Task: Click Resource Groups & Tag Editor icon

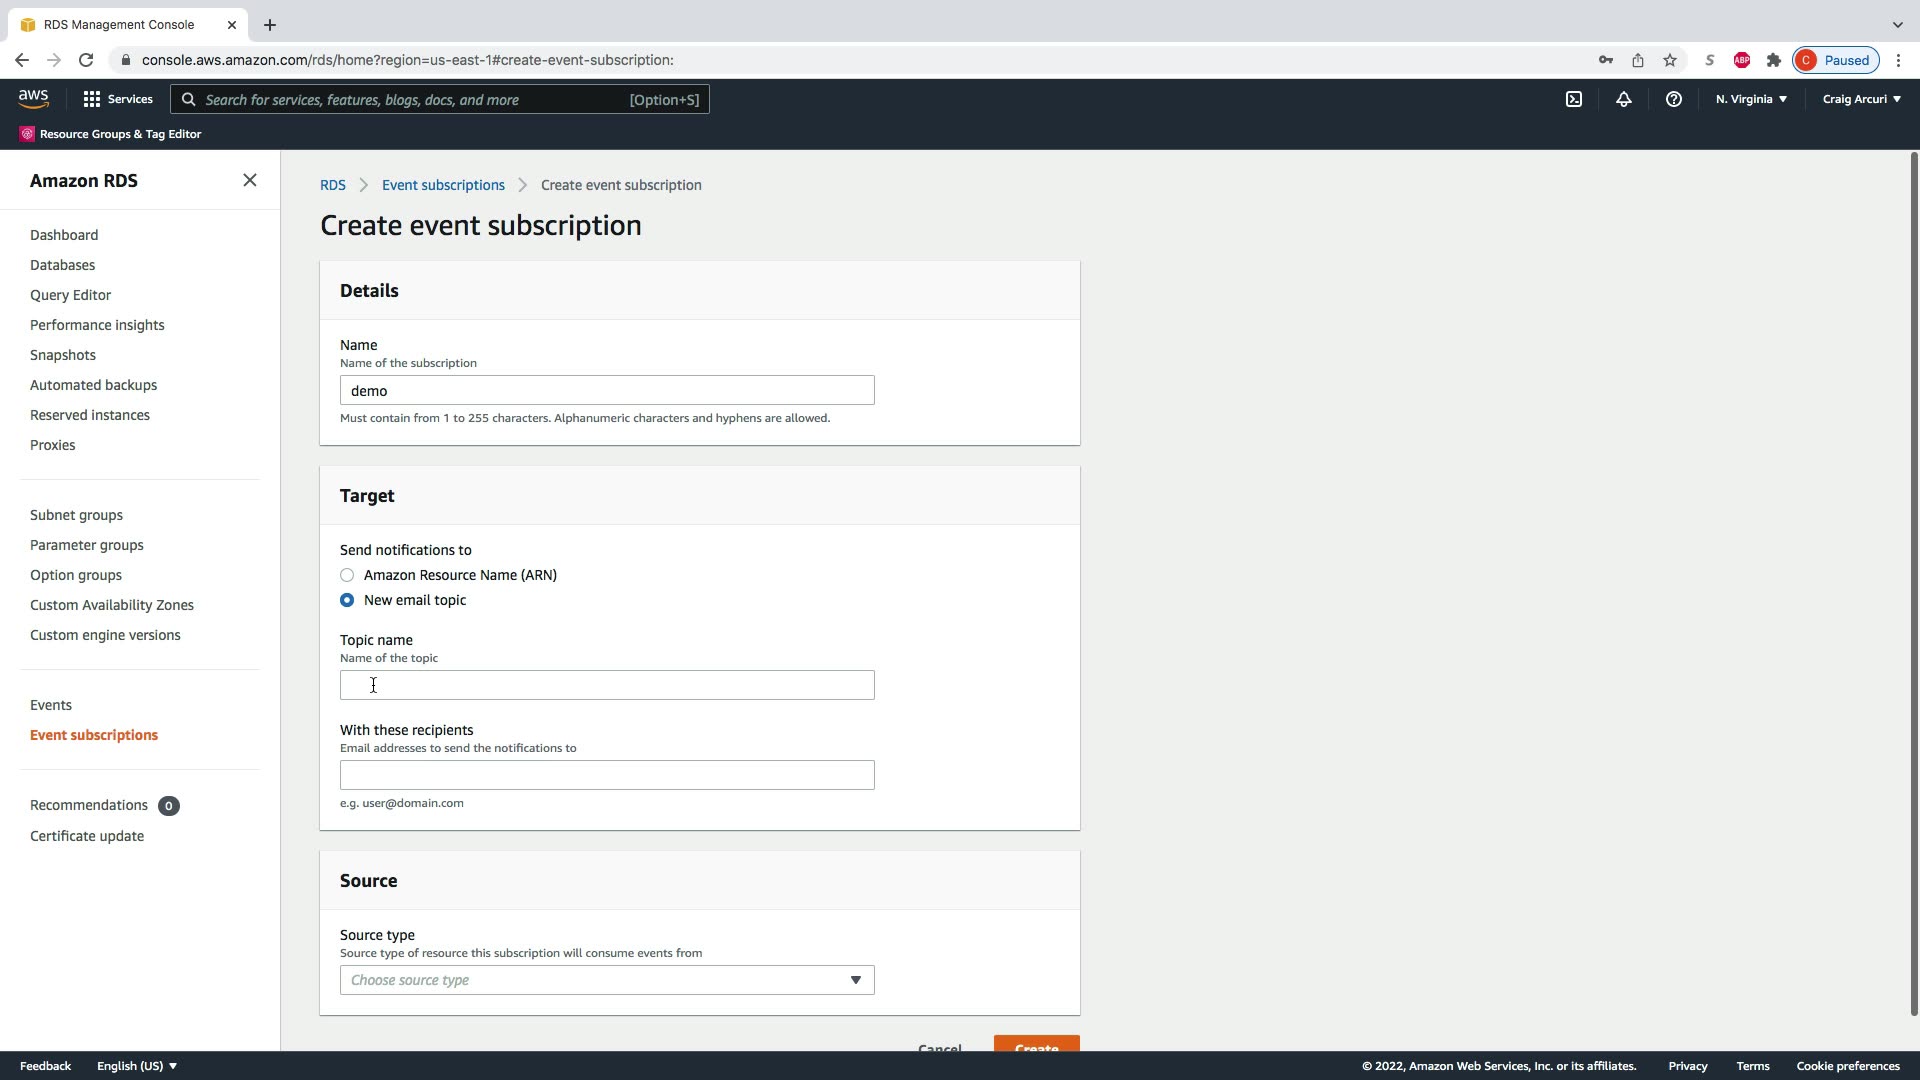Action: click(x=27, y=134)
